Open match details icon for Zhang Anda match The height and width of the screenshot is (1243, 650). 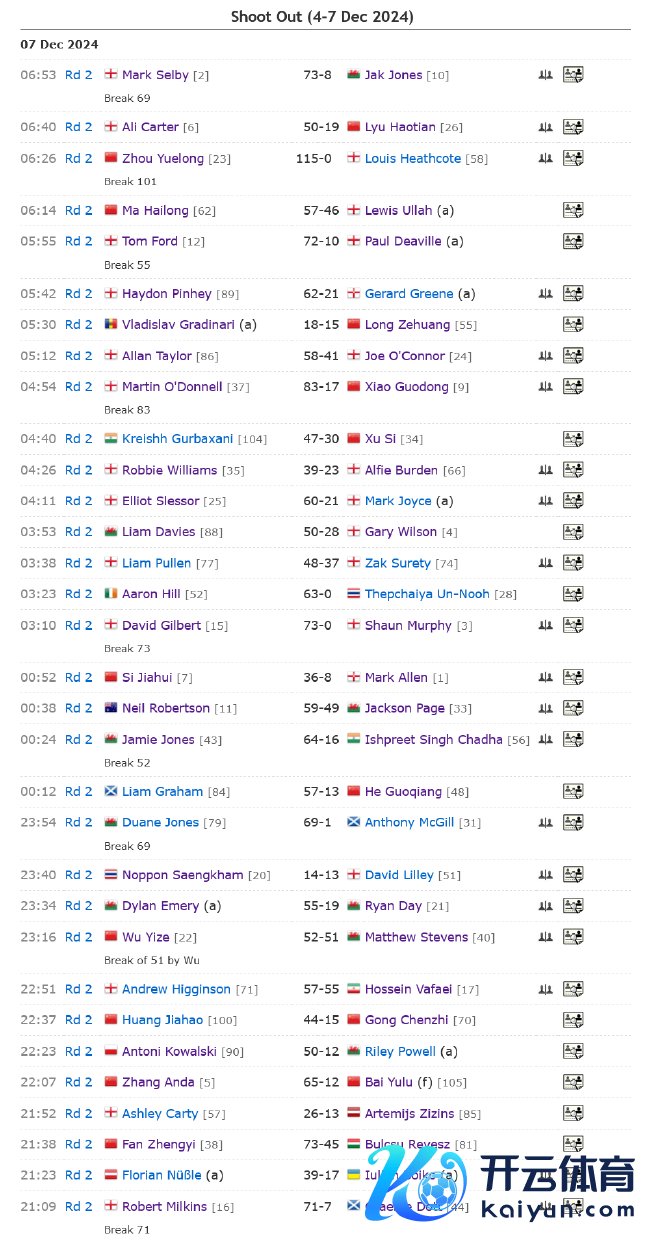(573, 1082)
